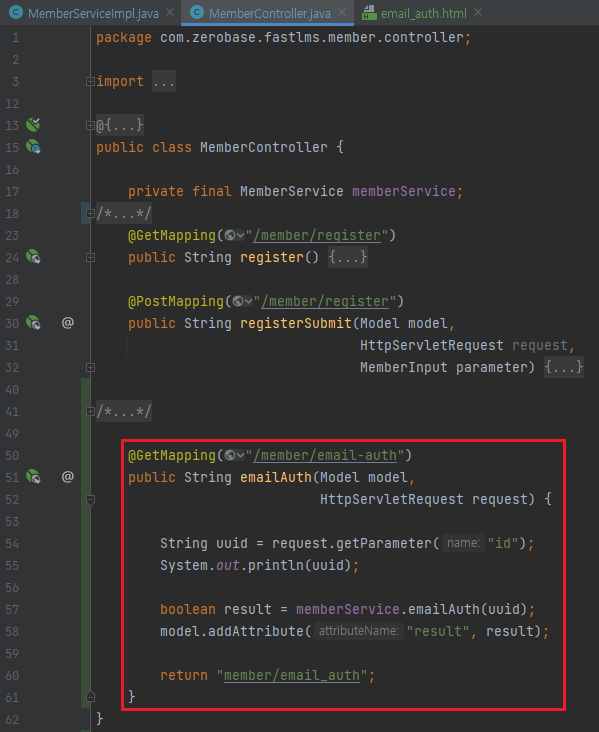
Task: Expand the folded comment on line 18
Action: point(90,214)
